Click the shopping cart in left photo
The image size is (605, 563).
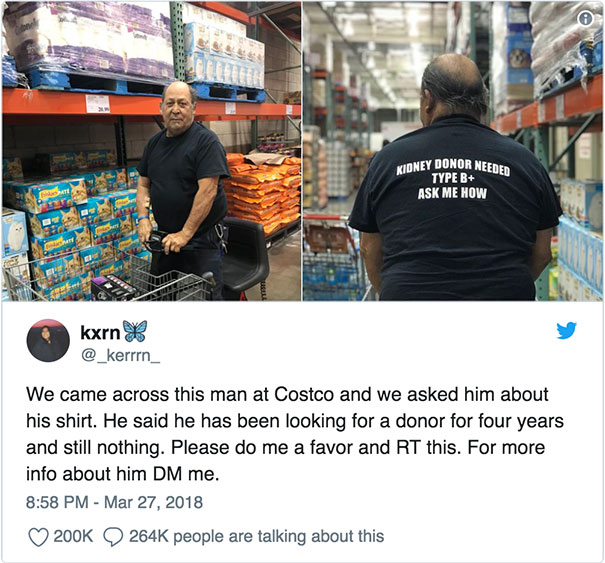pos(108,280)
